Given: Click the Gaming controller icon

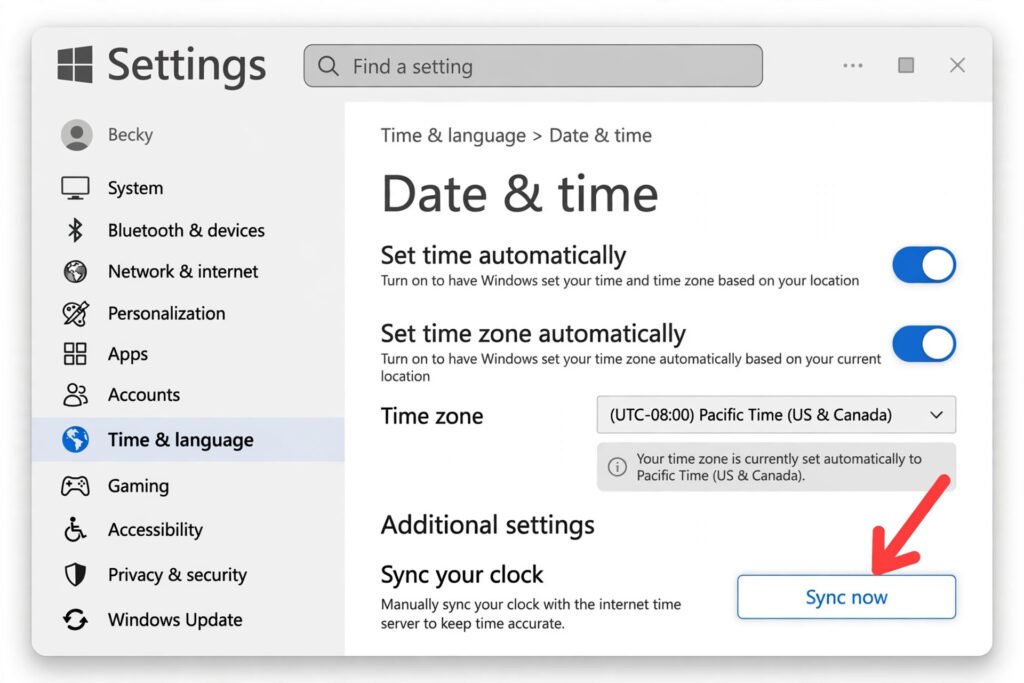Looking at the screenshot, I should point(75,486).
